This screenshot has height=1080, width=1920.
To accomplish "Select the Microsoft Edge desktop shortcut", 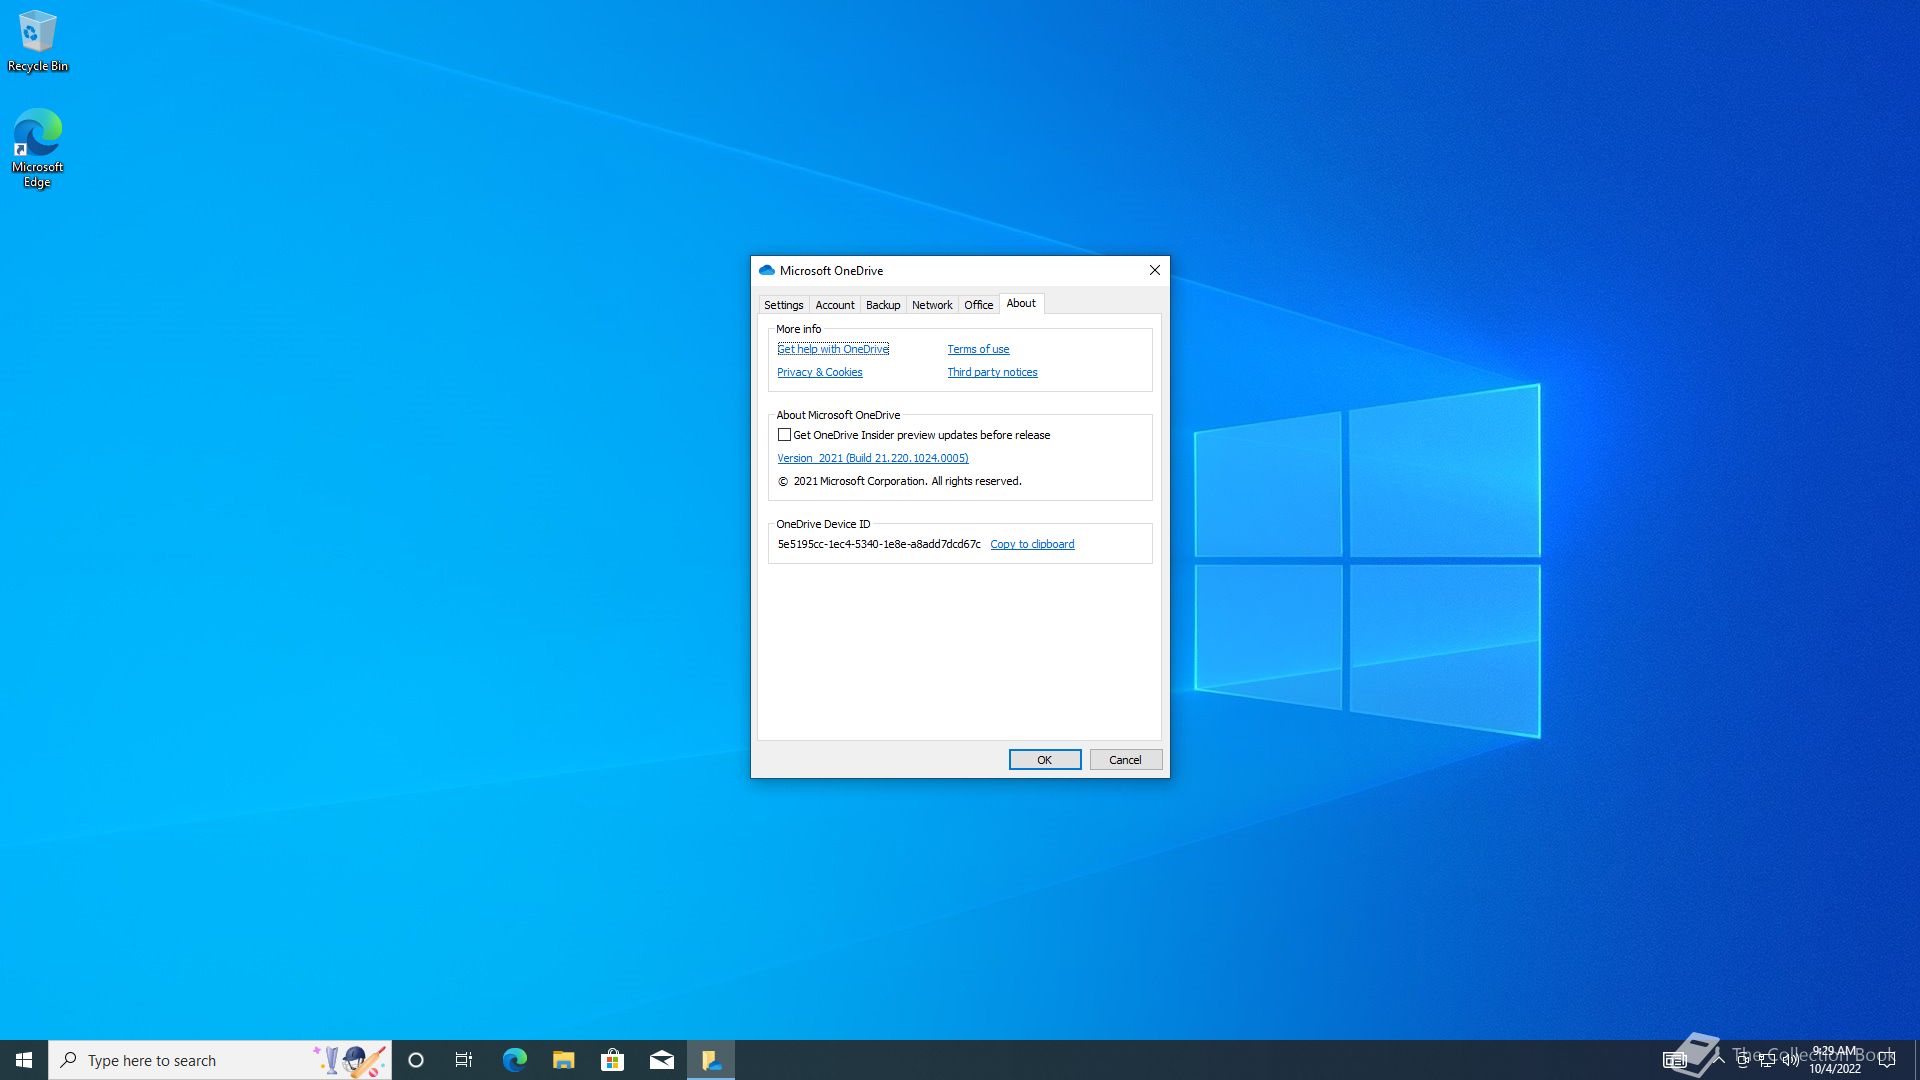I will (38, 148).
